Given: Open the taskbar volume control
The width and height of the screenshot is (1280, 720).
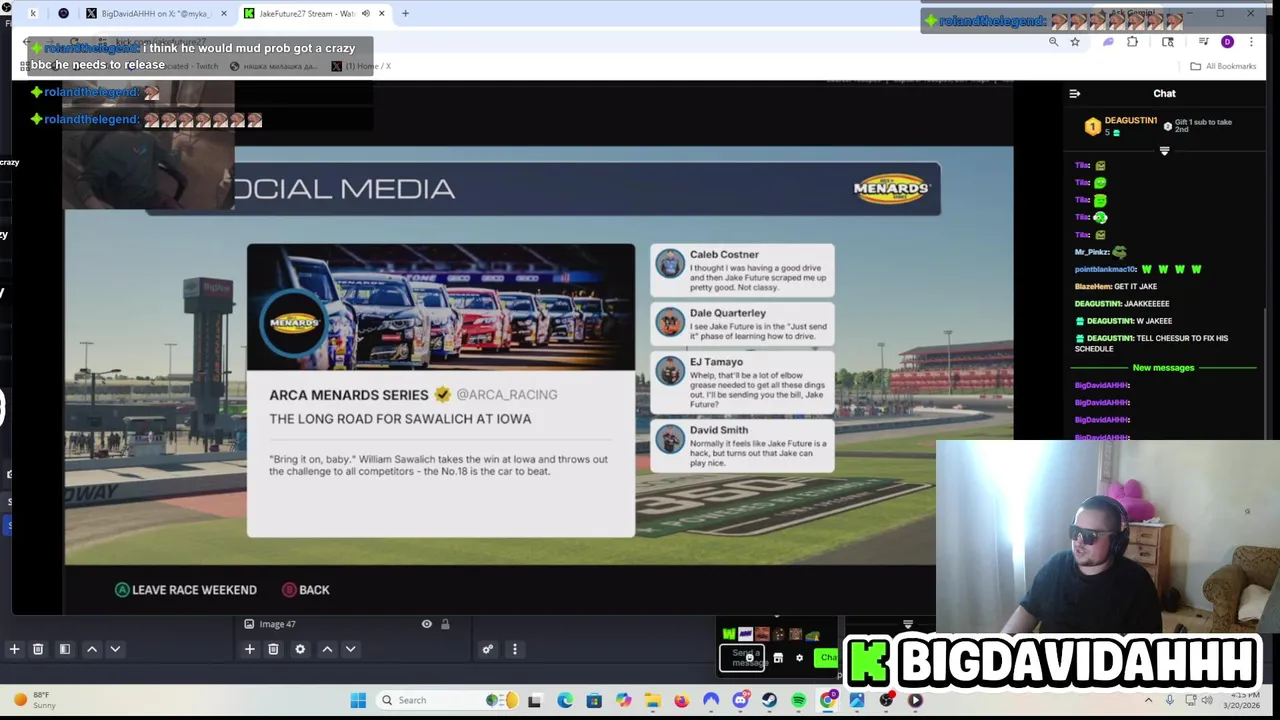Looking at the screenshot, I should [1207, 700].
